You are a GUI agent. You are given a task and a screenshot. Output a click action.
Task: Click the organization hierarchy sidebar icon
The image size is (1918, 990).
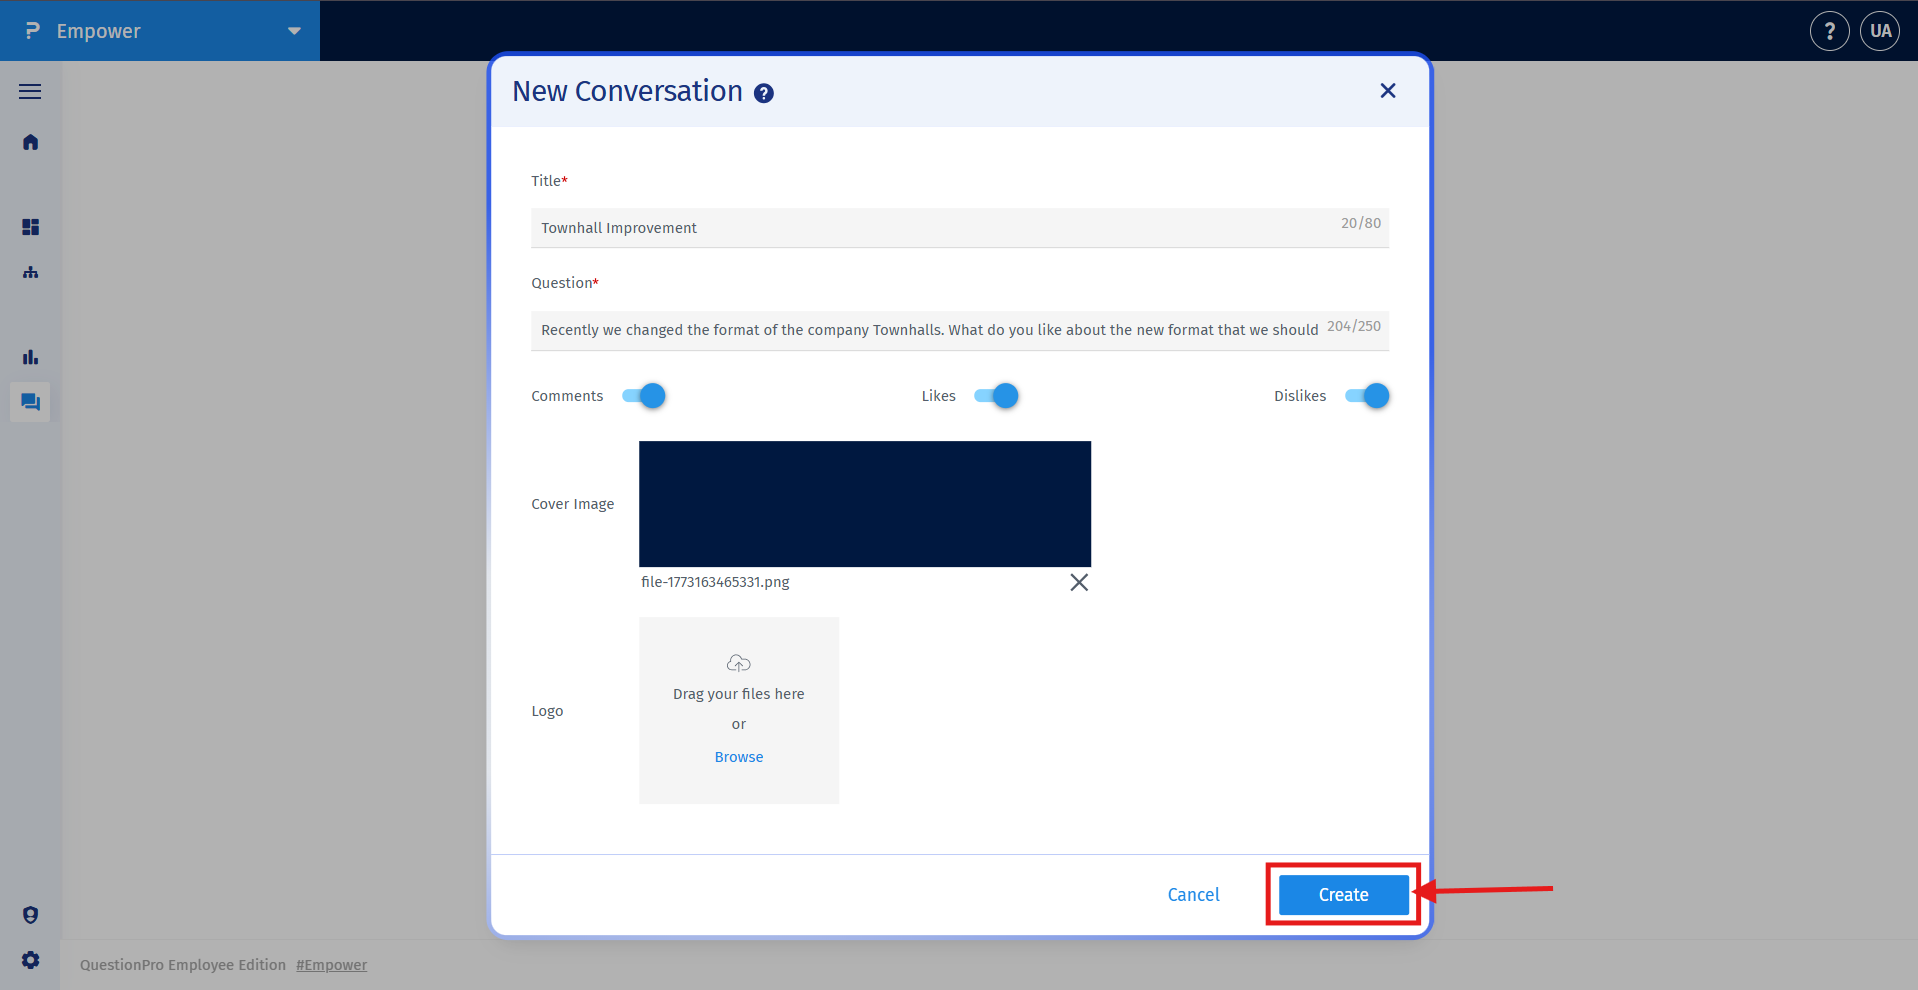(x=29, y=272)
